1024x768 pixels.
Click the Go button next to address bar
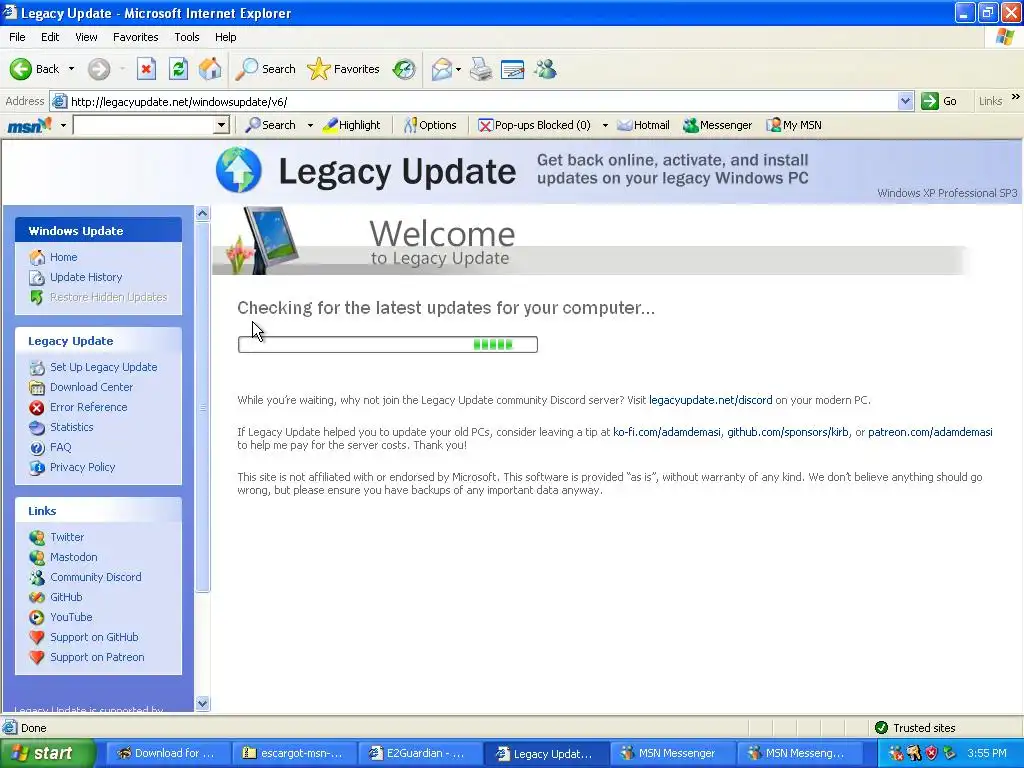939,101
